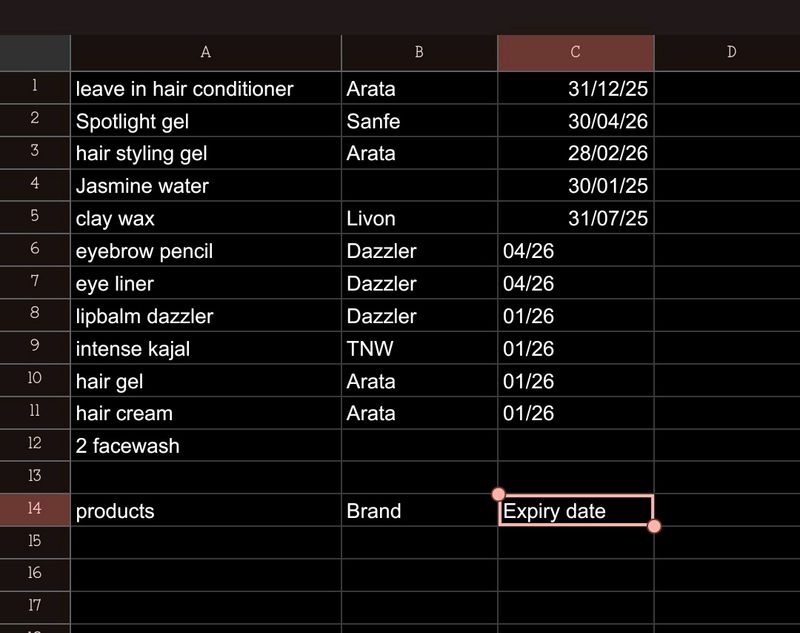Click brand cell 'TNW'

419,349
